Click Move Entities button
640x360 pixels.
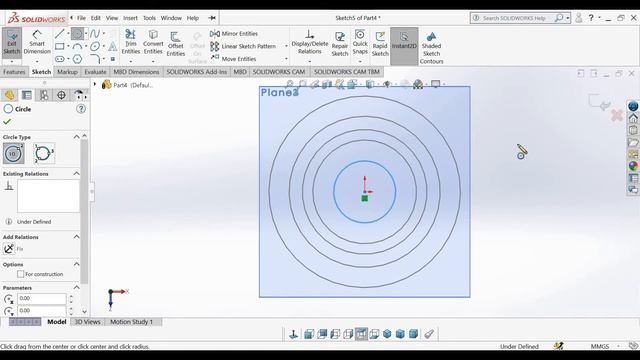(x=233, y=59)
